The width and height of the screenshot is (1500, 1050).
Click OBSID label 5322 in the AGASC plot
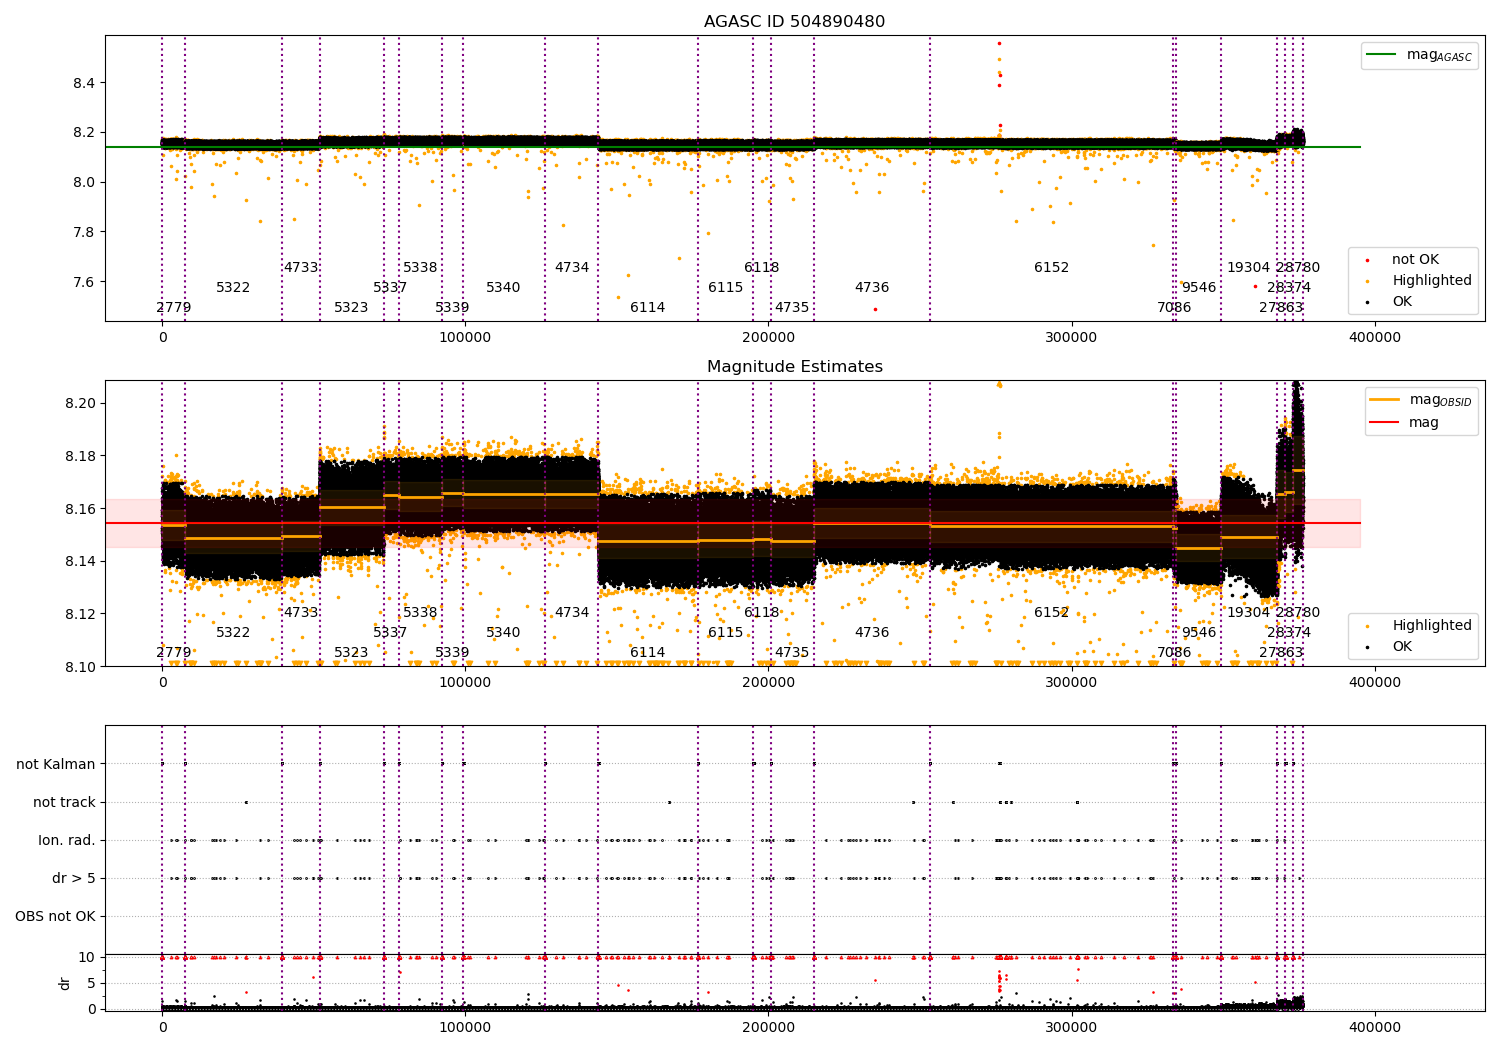pyautogui.click(x=233, y=288)
